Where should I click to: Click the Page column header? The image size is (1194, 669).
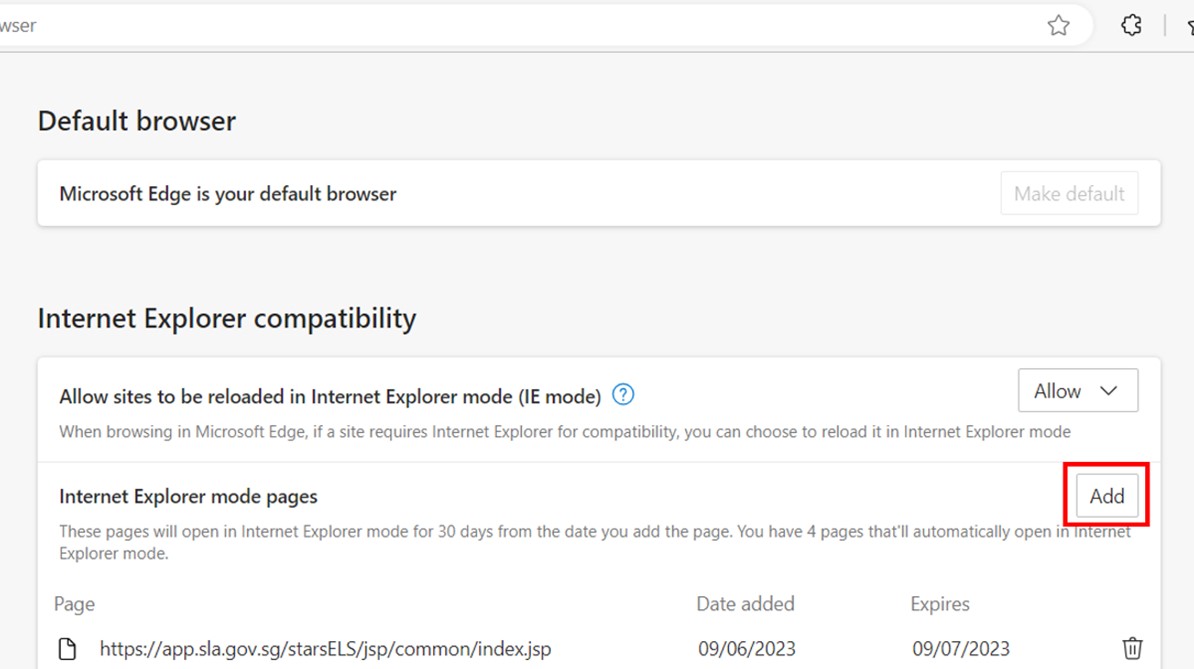tap(75, 604)
